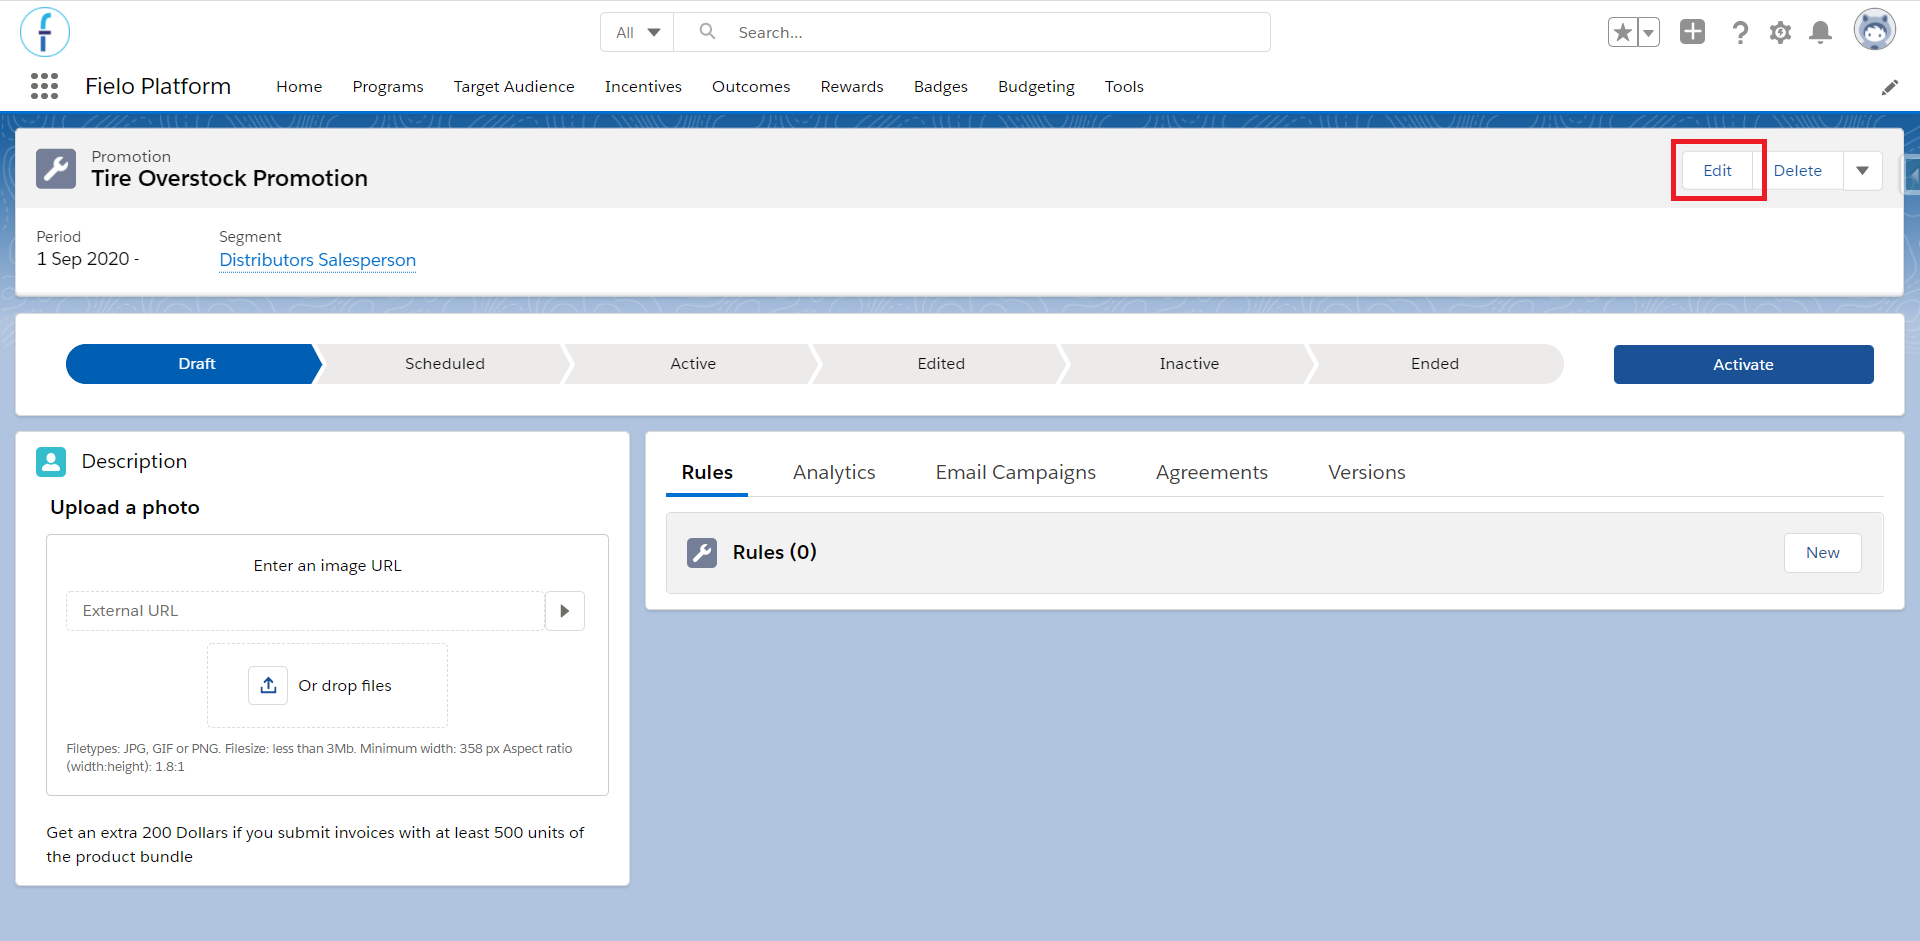
Task: Click the 'Upload a photo' heading
Action: (125, 507)
